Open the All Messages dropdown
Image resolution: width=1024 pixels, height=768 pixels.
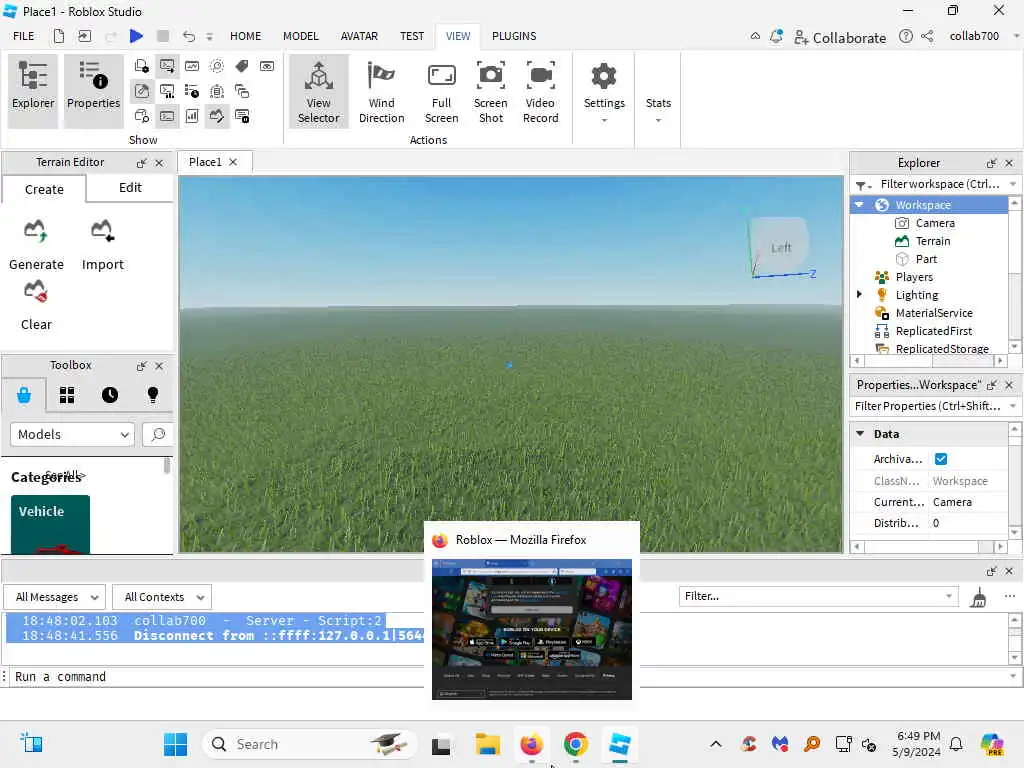[55, 597]
